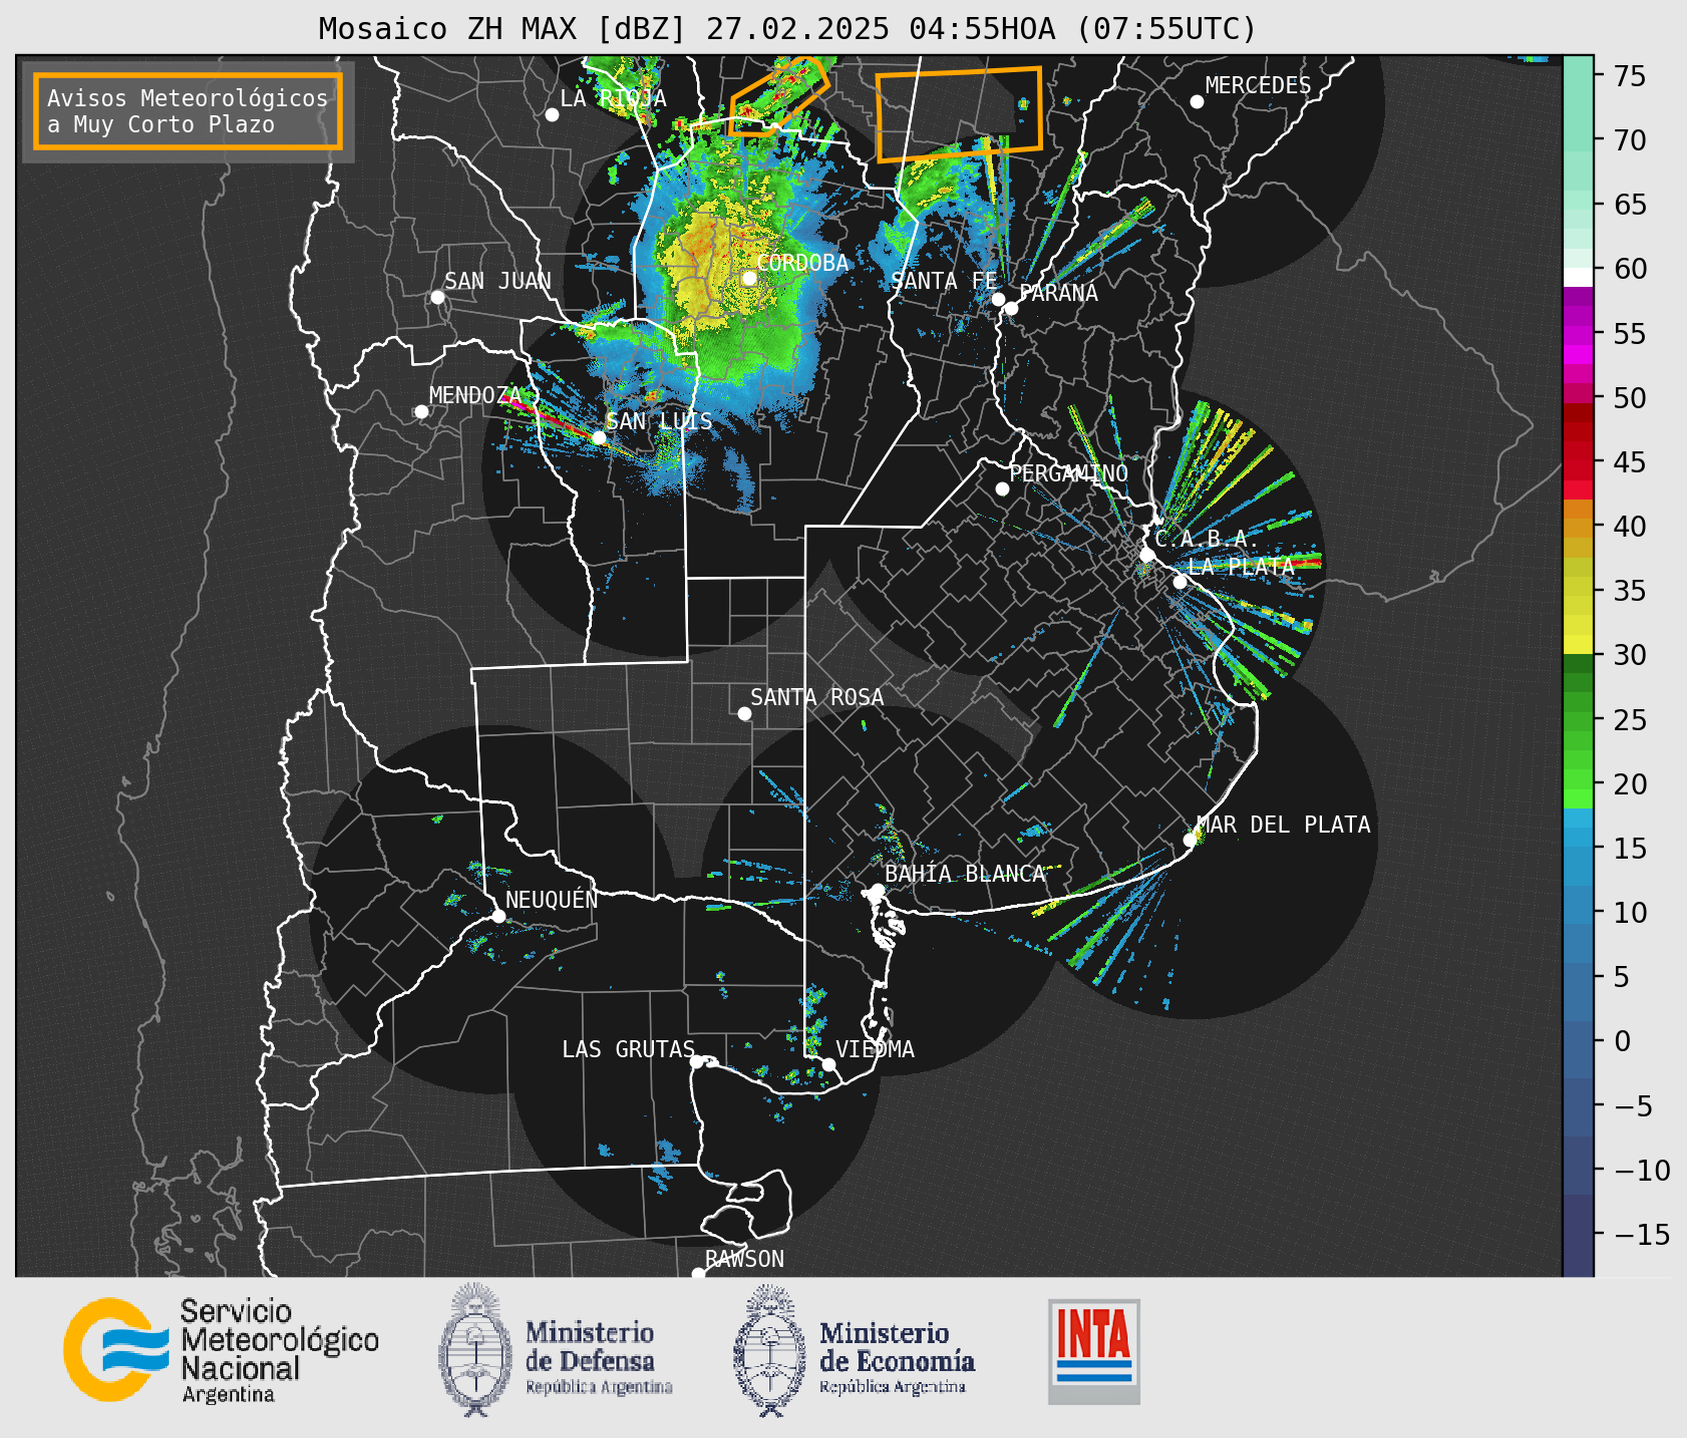Click the Mar del Plata city marker
Screen dimensions: 1687x1438
1190,840
